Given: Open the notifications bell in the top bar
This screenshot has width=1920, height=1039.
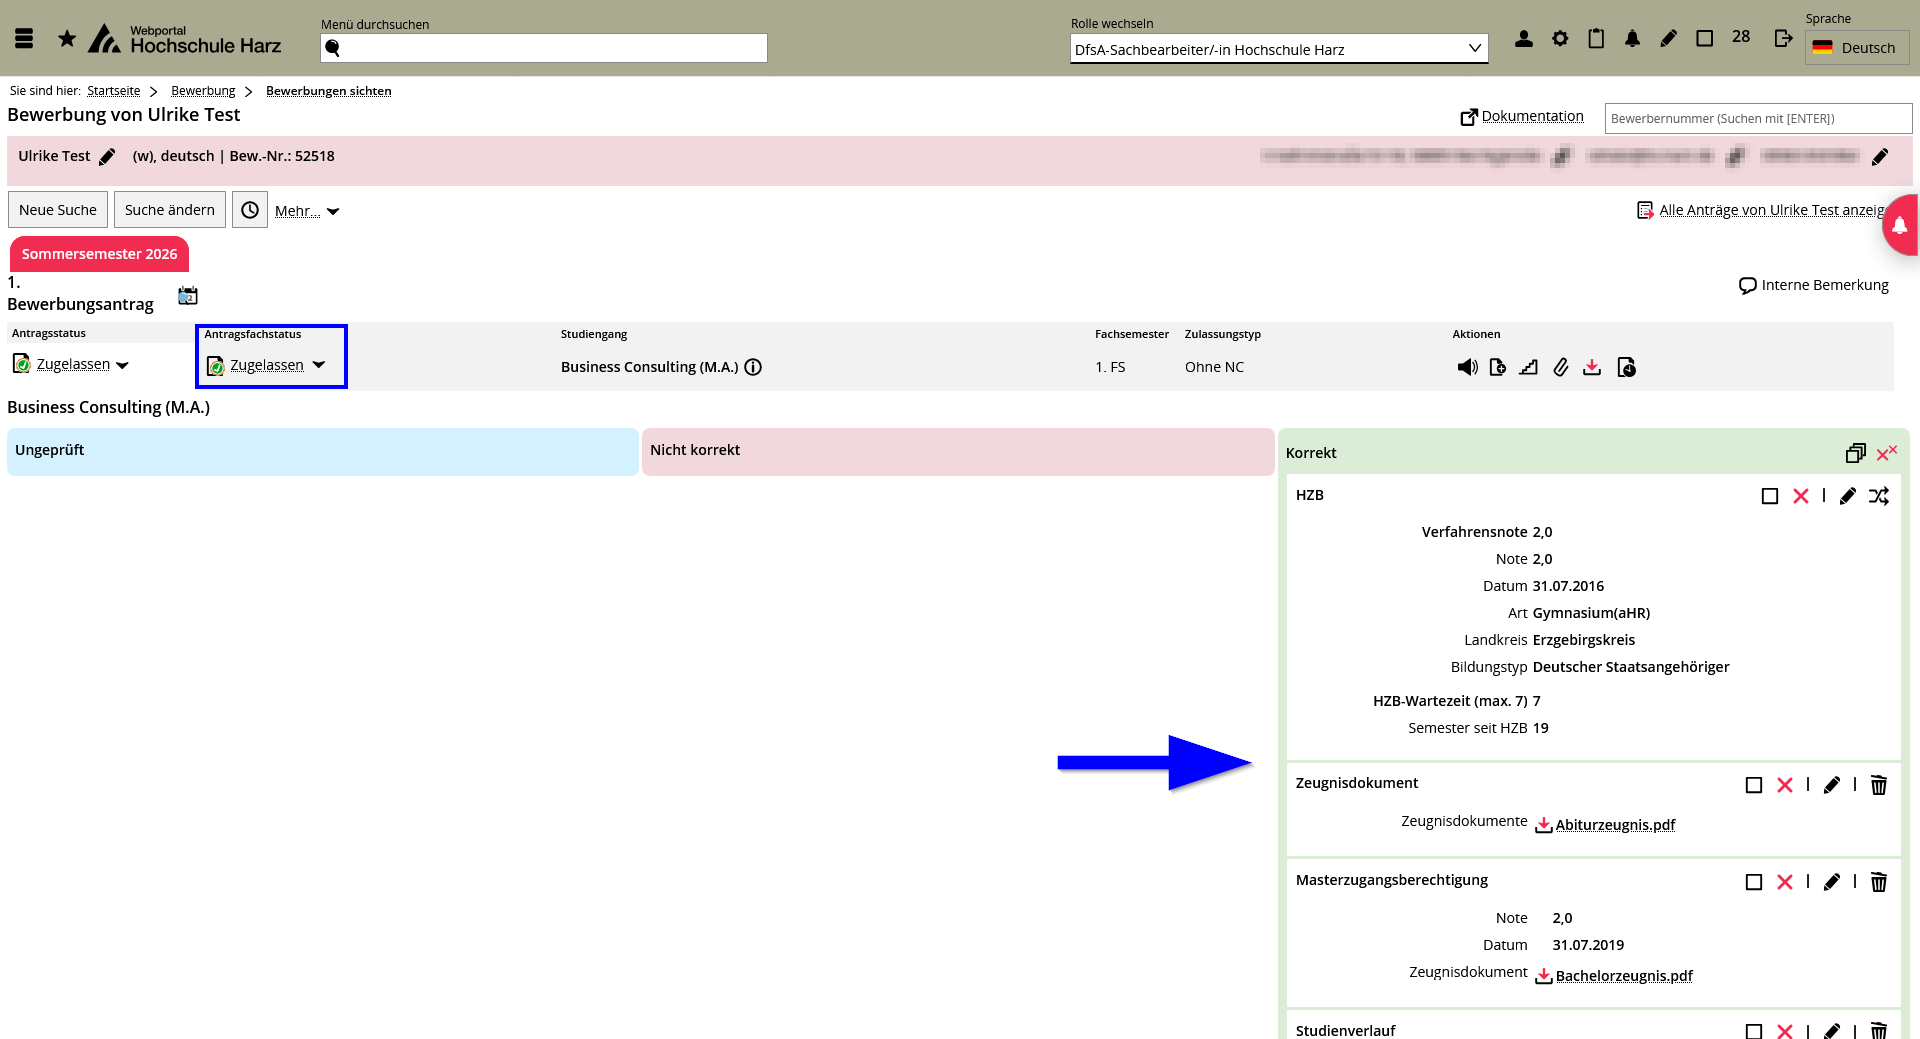Looking at the screenshot, I should tap(1632, 38).
